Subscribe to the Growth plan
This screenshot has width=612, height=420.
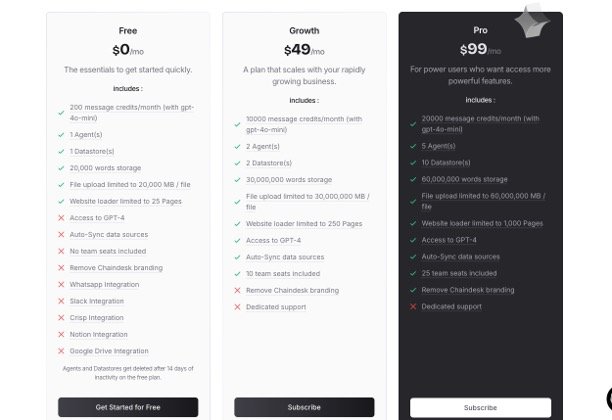pos(304,407)
